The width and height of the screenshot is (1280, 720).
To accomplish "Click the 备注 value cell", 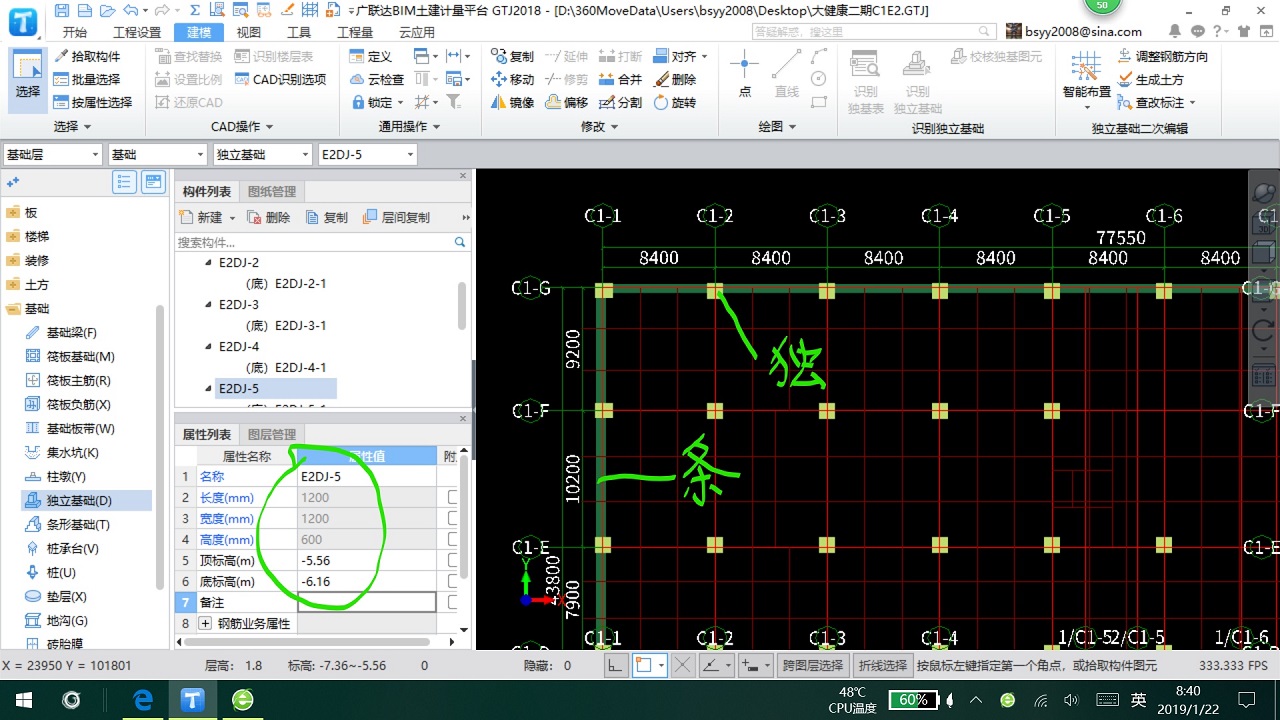I will pyautogui.click(x=367, y=602).
